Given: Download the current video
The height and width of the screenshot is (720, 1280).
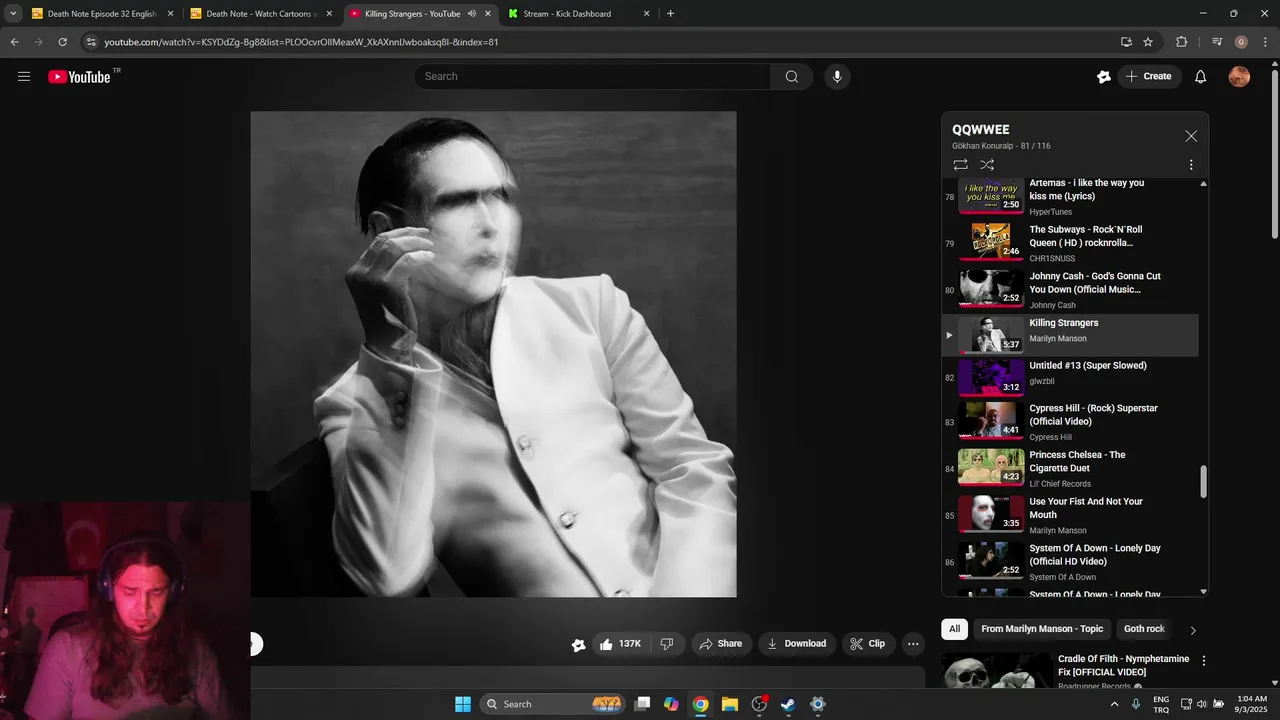Looking at the screenshot, I should (796, 644).
